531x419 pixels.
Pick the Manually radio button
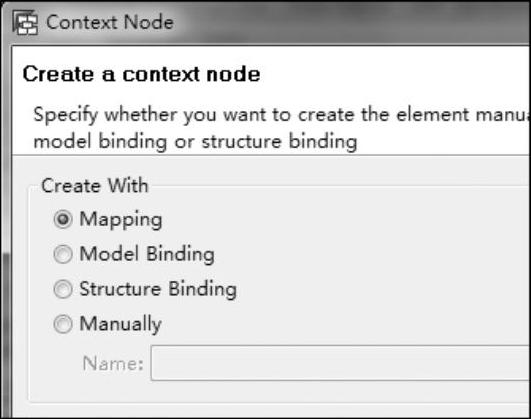click(x=63, y=324)
